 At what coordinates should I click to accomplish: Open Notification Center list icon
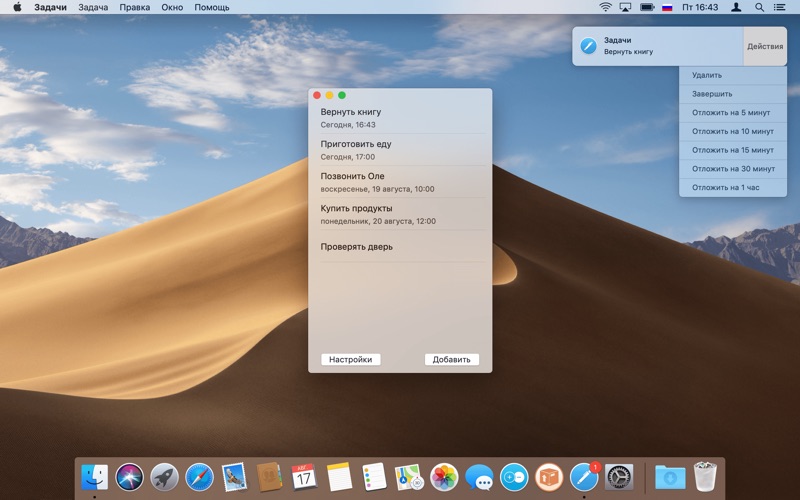pyautogui.click(x=779, y=7)
